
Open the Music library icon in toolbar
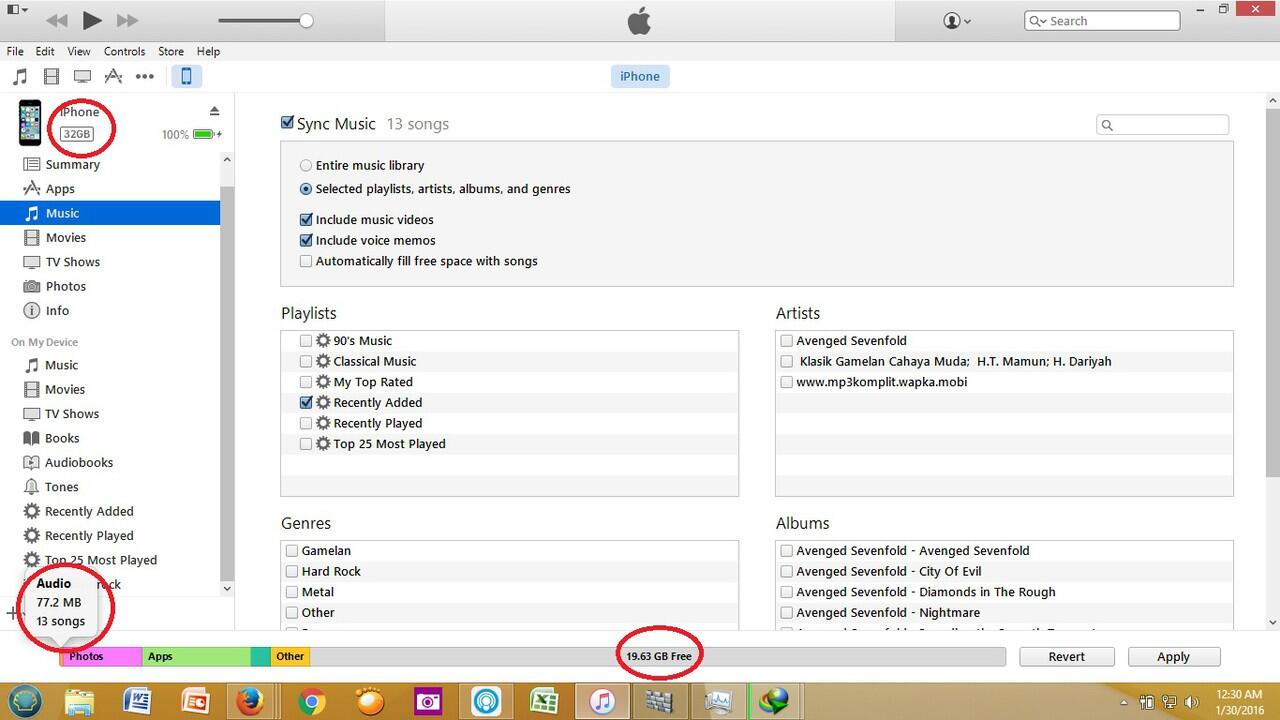pos(20,76)
